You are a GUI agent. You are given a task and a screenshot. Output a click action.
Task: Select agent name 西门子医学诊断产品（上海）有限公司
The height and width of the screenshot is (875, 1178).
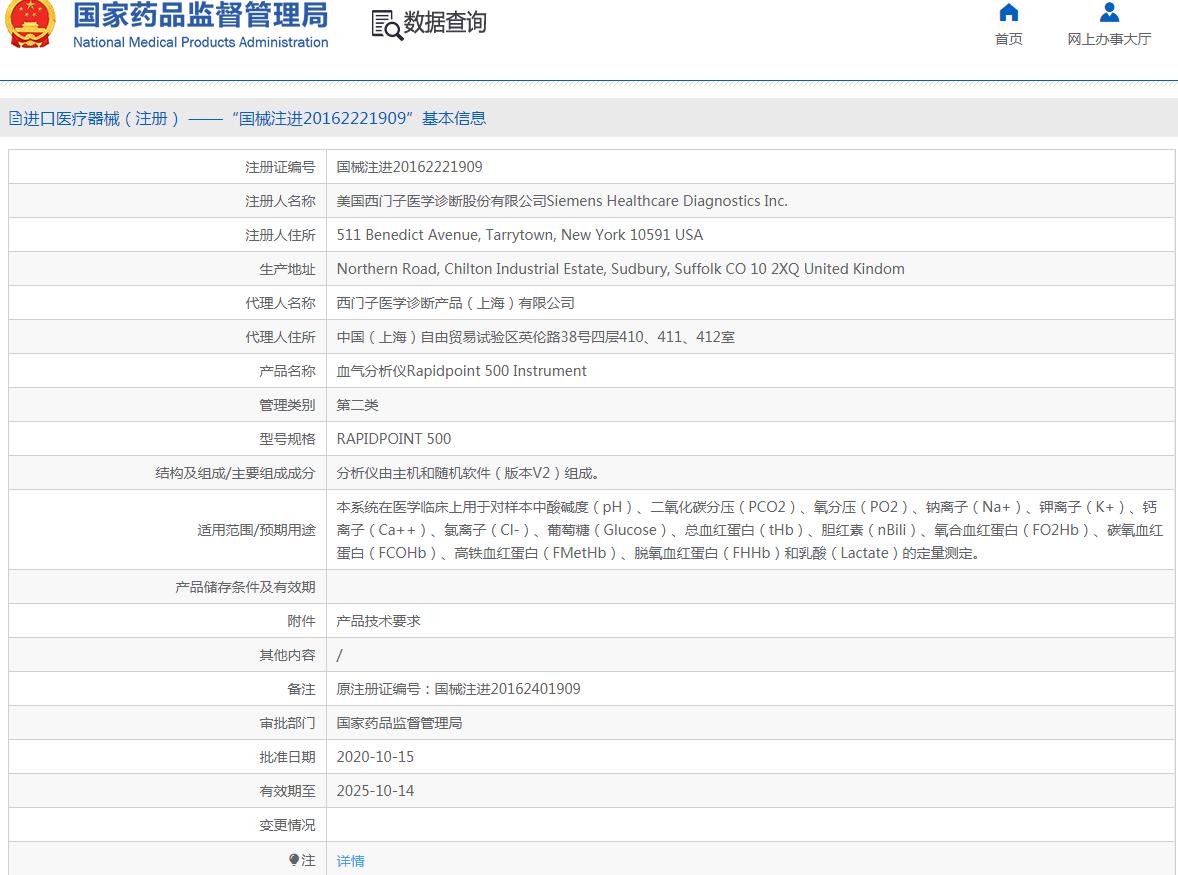[455, 303]
